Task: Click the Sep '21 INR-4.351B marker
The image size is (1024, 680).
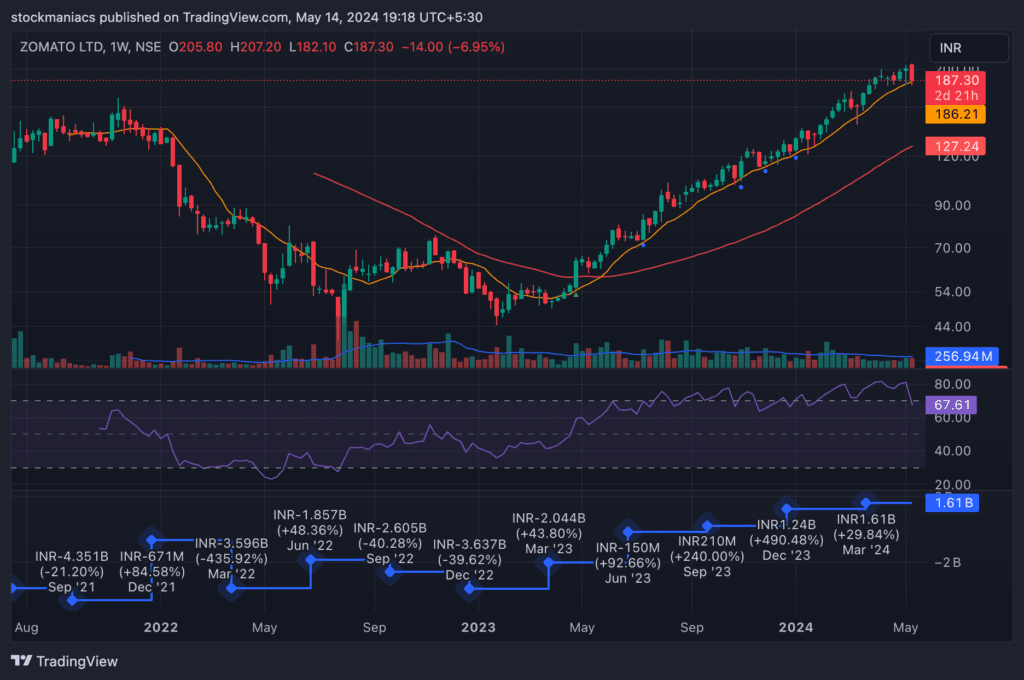Action: 72,598
